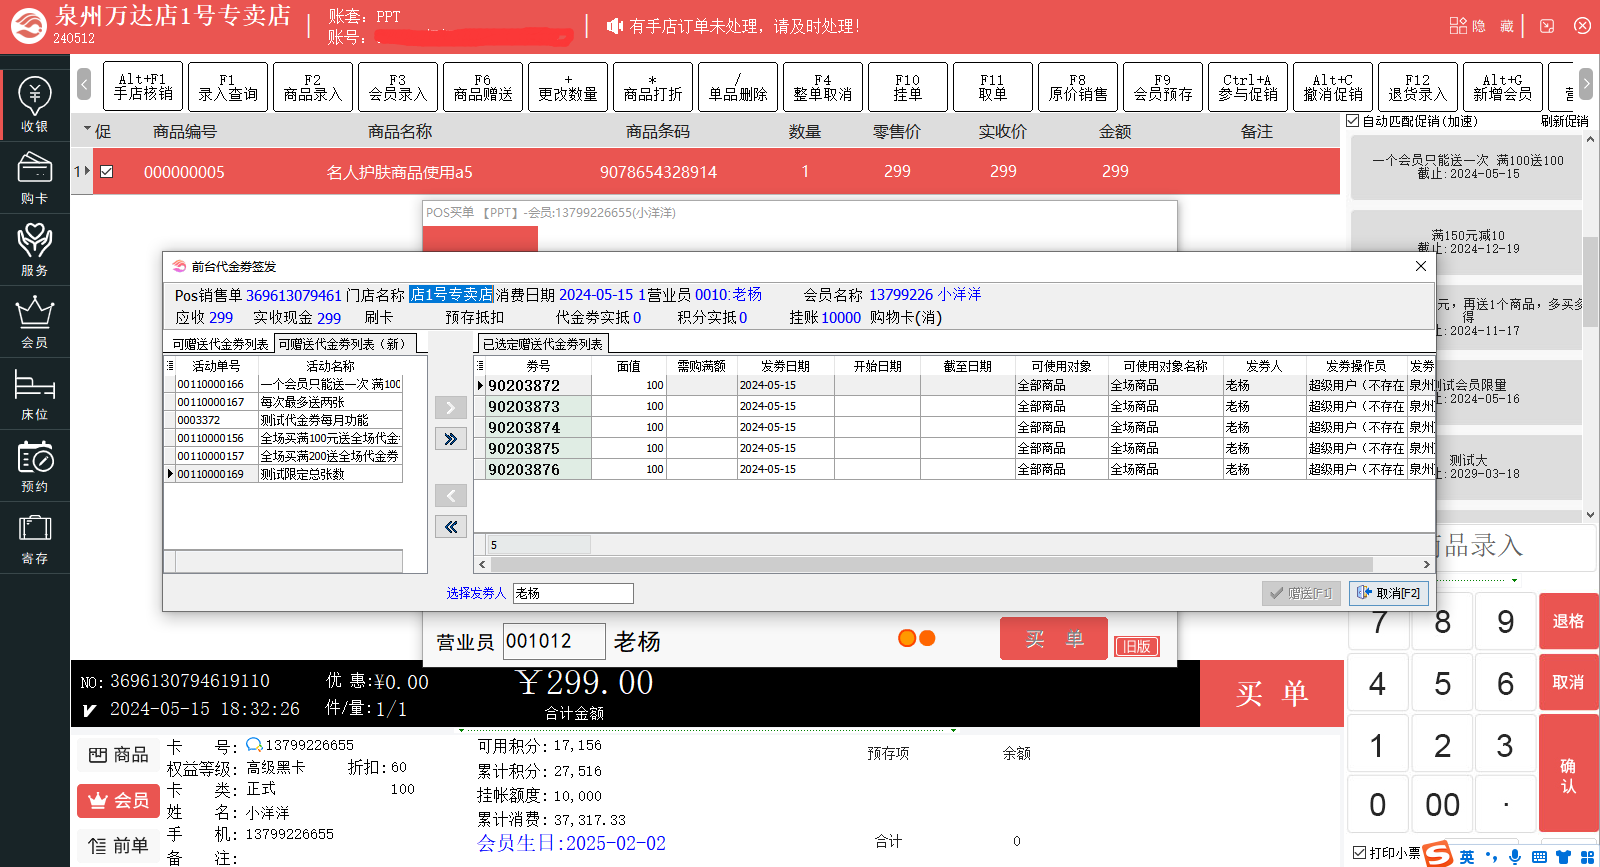Click the Alt+F1 手店核销 toolbar button
The image size is (1600, 867).
(142, 87)
